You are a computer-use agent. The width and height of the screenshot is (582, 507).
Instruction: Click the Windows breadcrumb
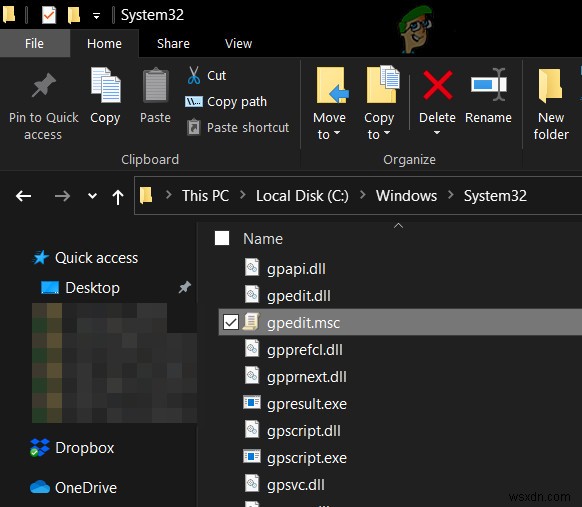coord(406,196)
